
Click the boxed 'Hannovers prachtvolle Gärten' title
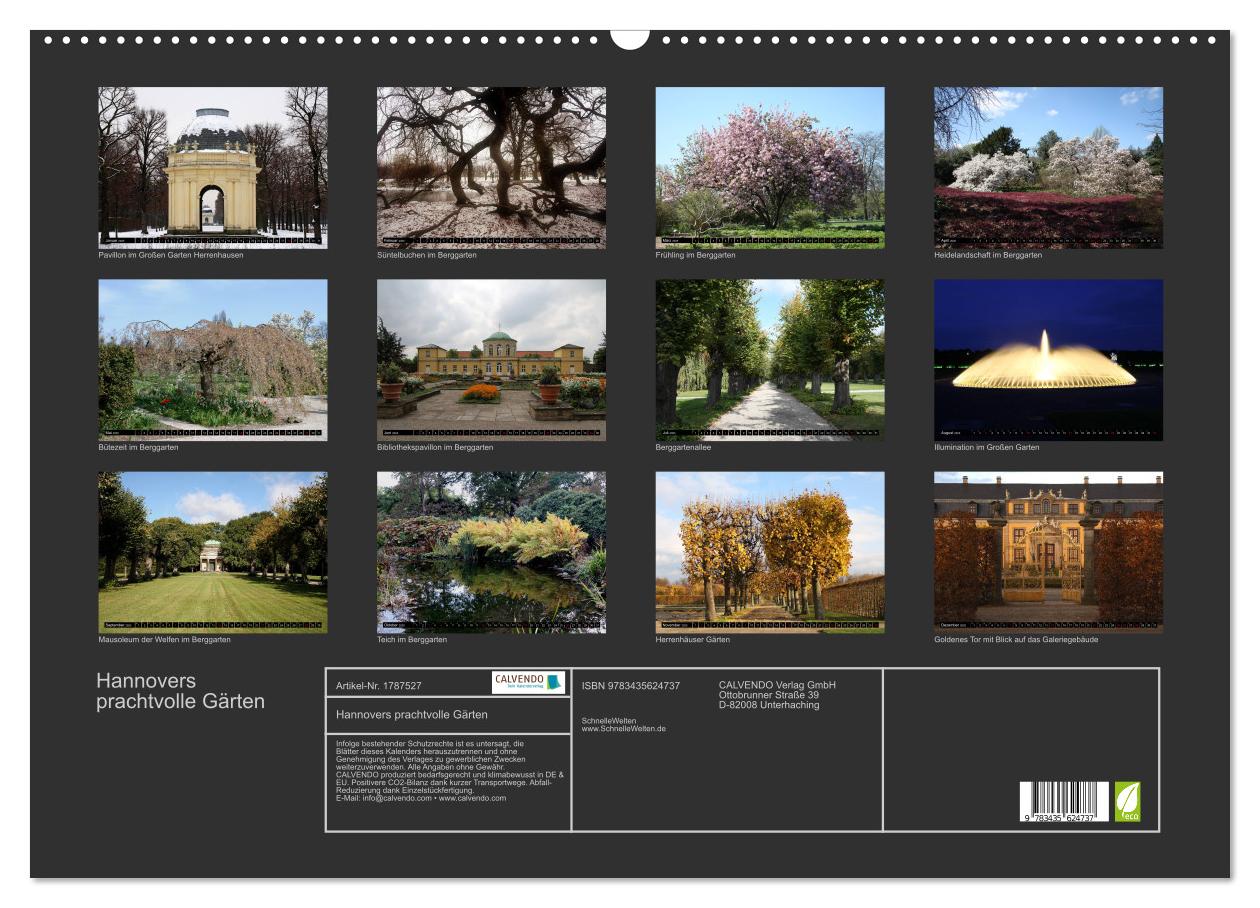click(412, 715)
